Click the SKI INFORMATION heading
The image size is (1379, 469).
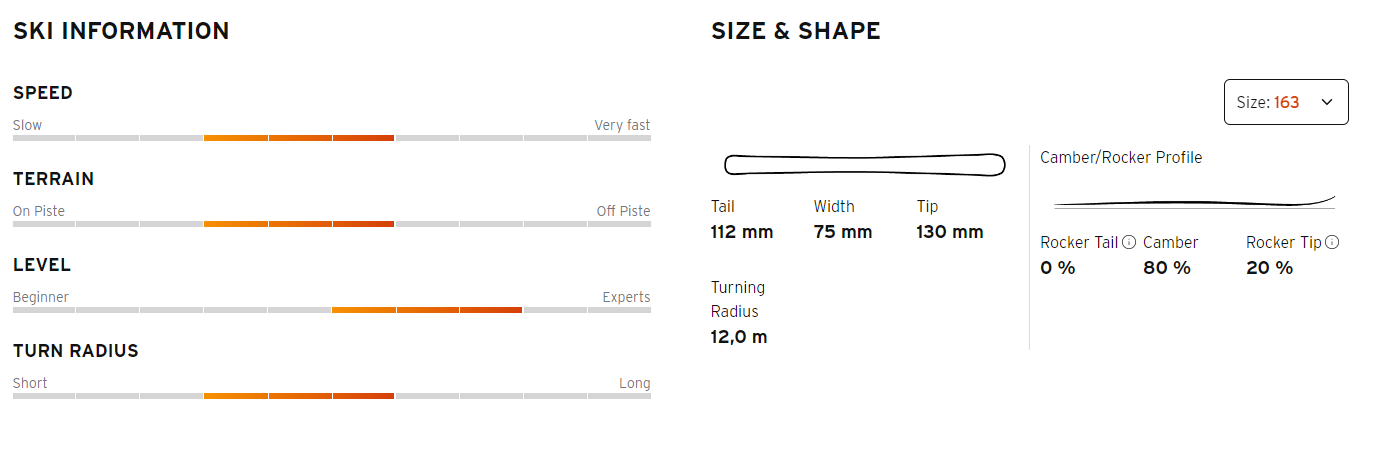[x=121, y=31]
